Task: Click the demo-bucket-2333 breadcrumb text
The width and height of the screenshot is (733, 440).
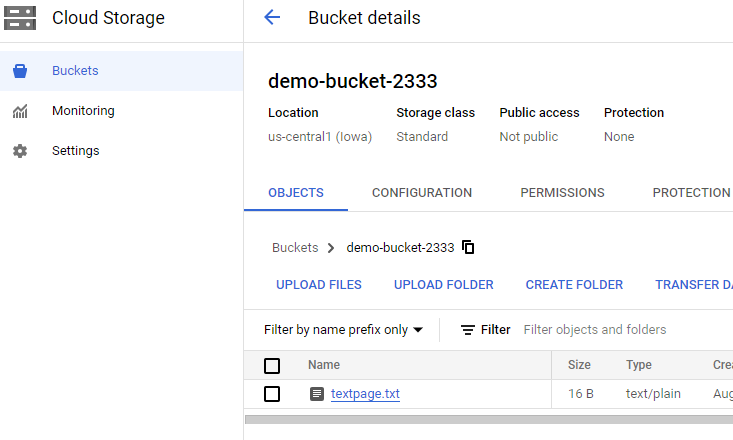Action: click(x=400, y=247)
